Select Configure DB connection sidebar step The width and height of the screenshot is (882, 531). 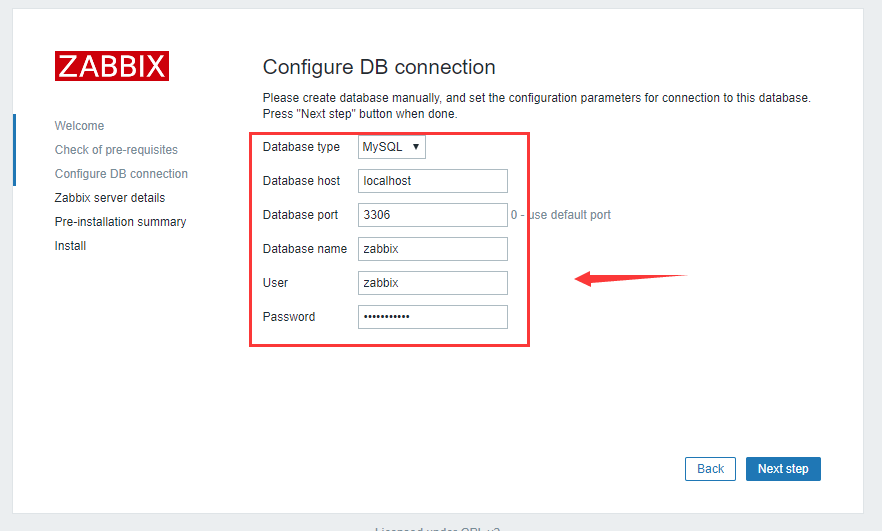121,174
